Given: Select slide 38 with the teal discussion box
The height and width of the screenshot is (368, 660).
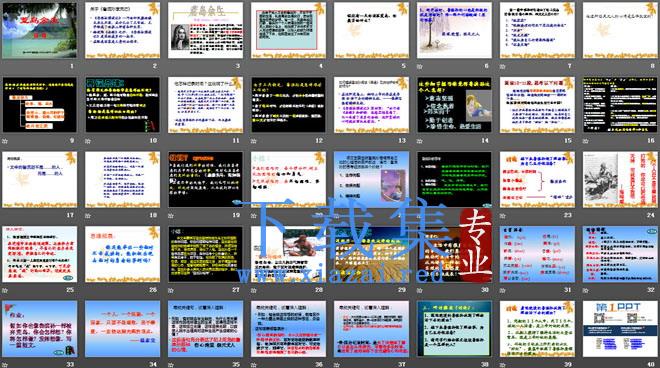Looking at the screenshot, I should coord(454,328).
